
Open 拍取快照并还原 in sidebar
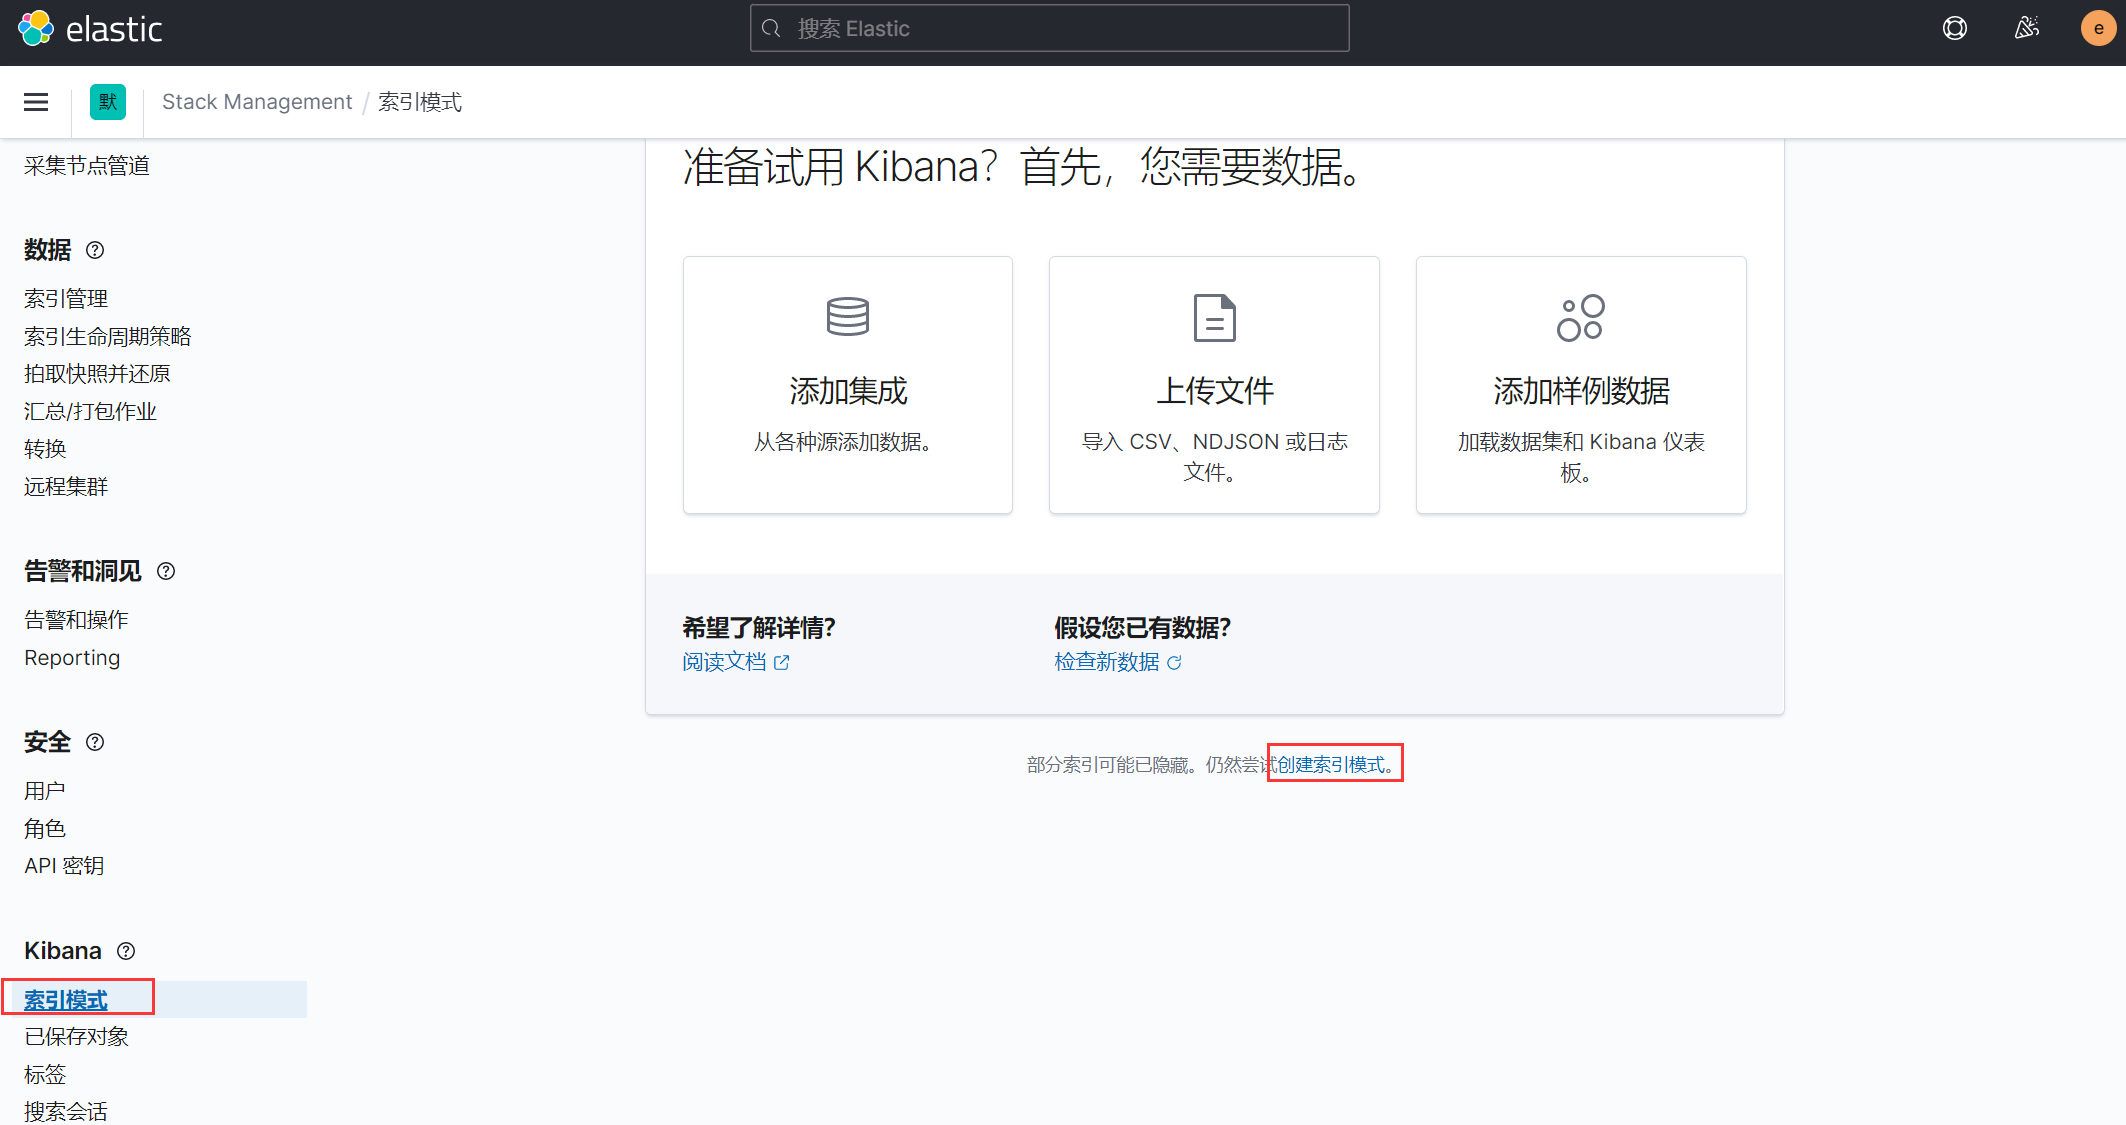pyautogui.click(x=97, y=373)
